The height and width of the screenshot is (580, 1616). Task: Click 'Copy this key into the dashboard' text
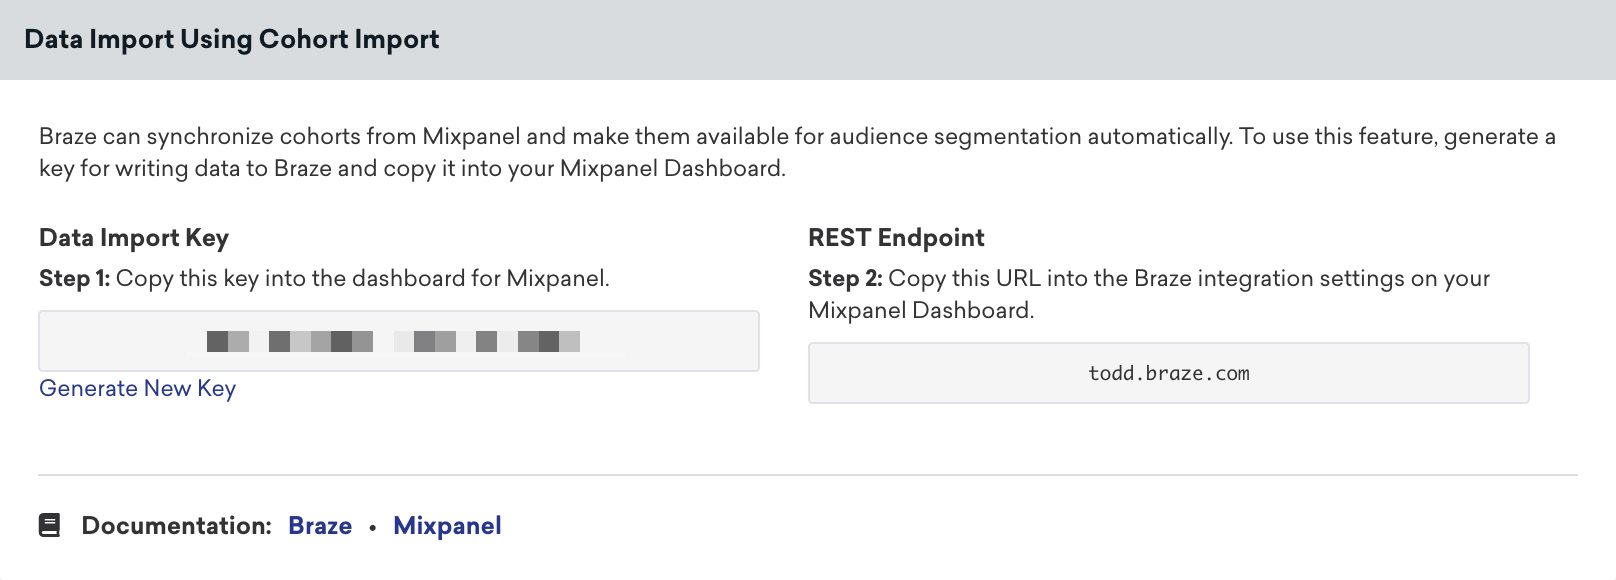362,278
